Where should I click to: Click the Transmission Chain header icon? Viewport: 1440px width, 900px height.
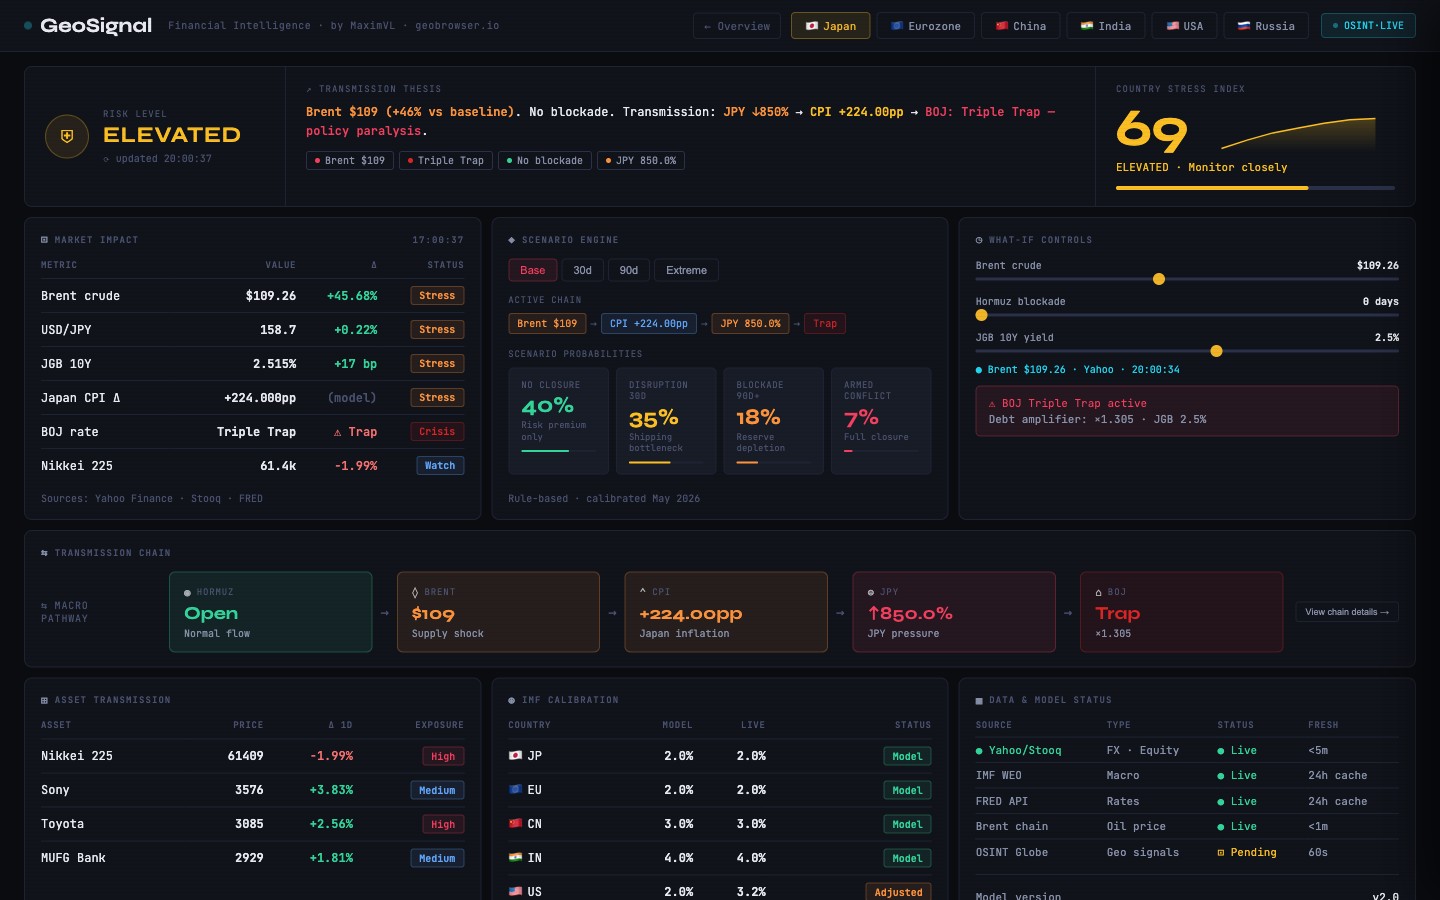45,553
